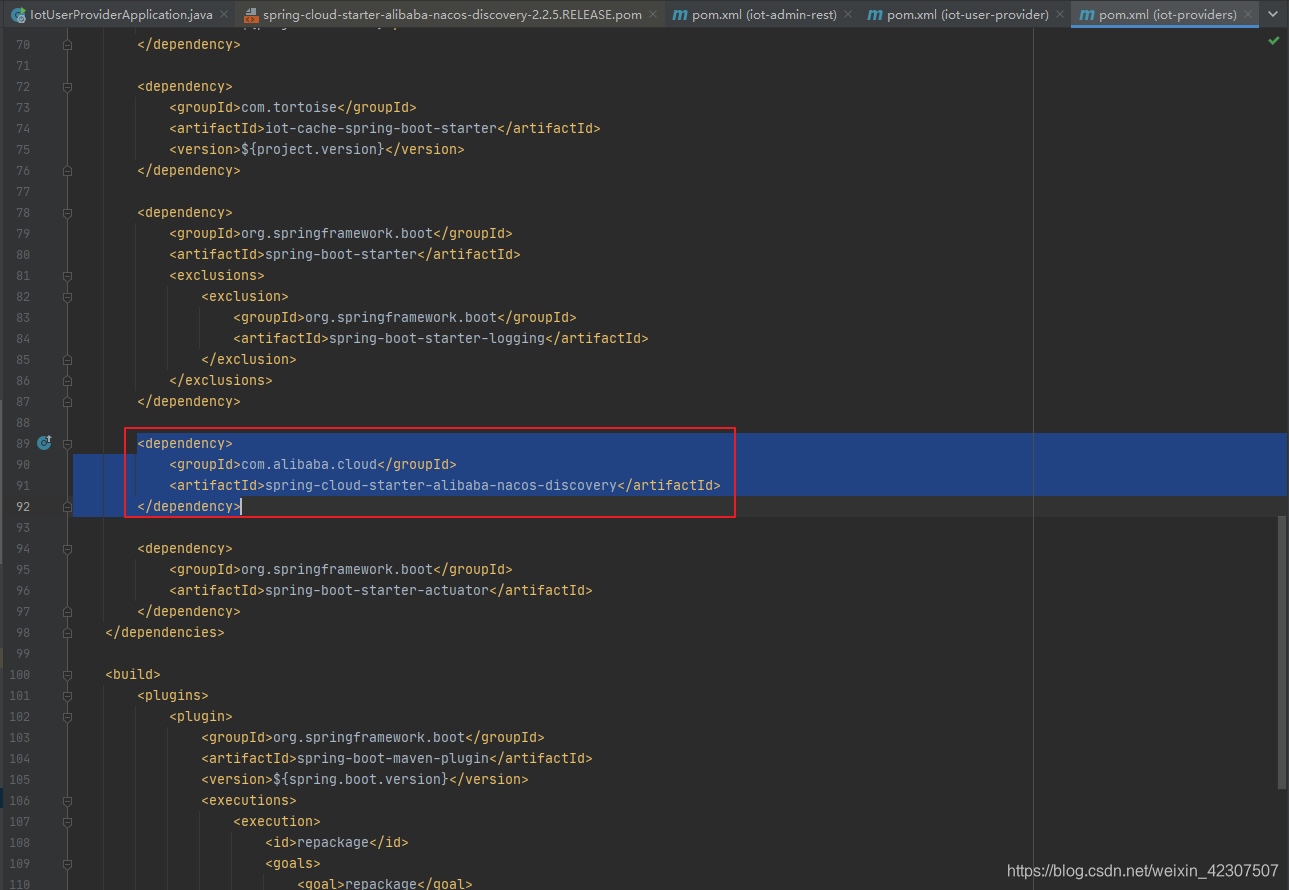Click the com.alibaba.cloud groupId
The height and width of the screenshot is (890, 1289).
click(x=309, y=465)
